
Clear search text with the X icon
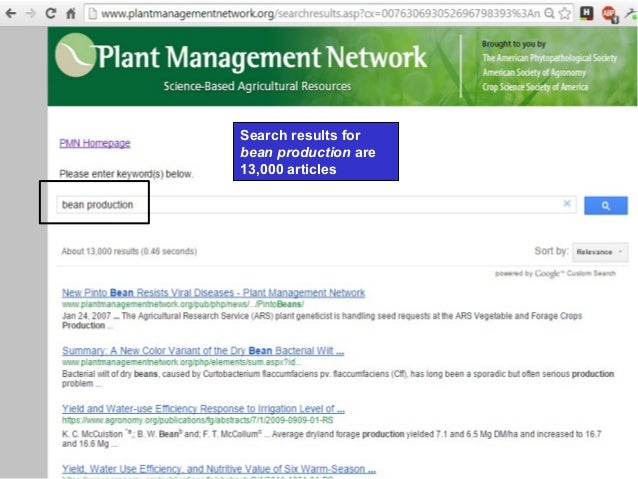(x=567, y=203)
